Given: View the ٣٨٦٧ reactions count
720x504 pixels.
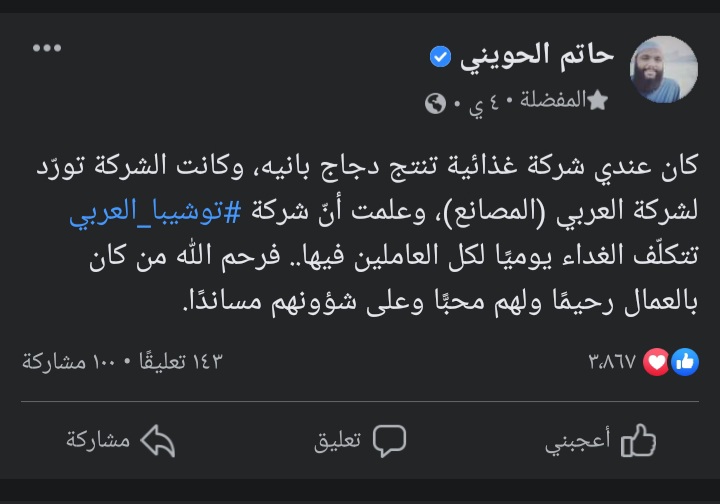Looking at the screenshot, I should point(614,362).
